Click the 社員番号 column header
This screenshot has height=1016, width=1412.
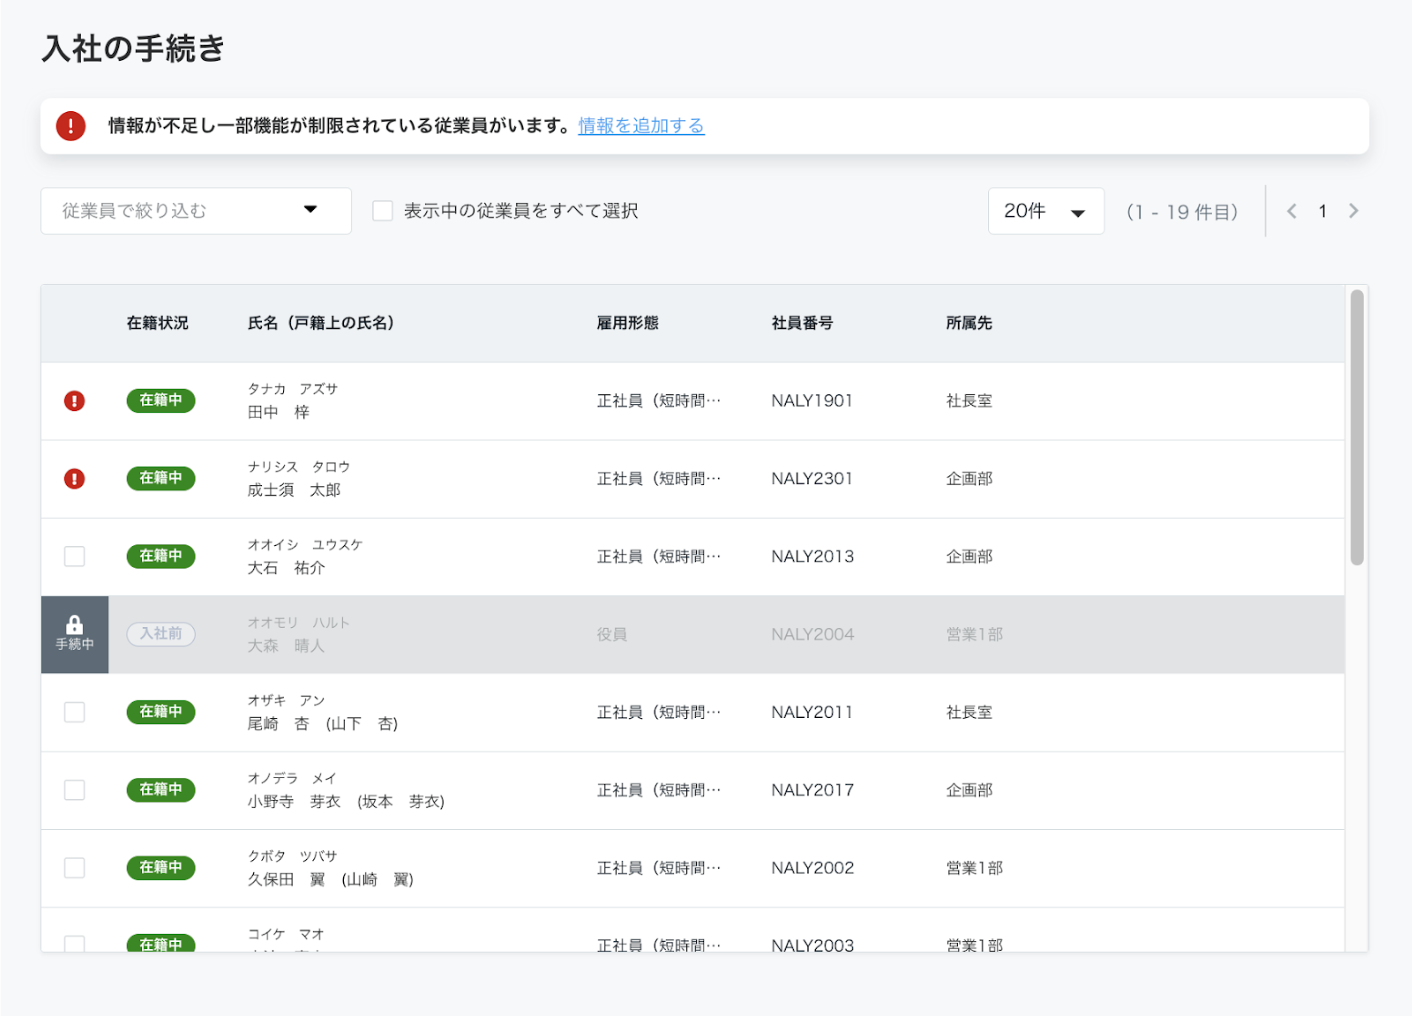[802, 323]
